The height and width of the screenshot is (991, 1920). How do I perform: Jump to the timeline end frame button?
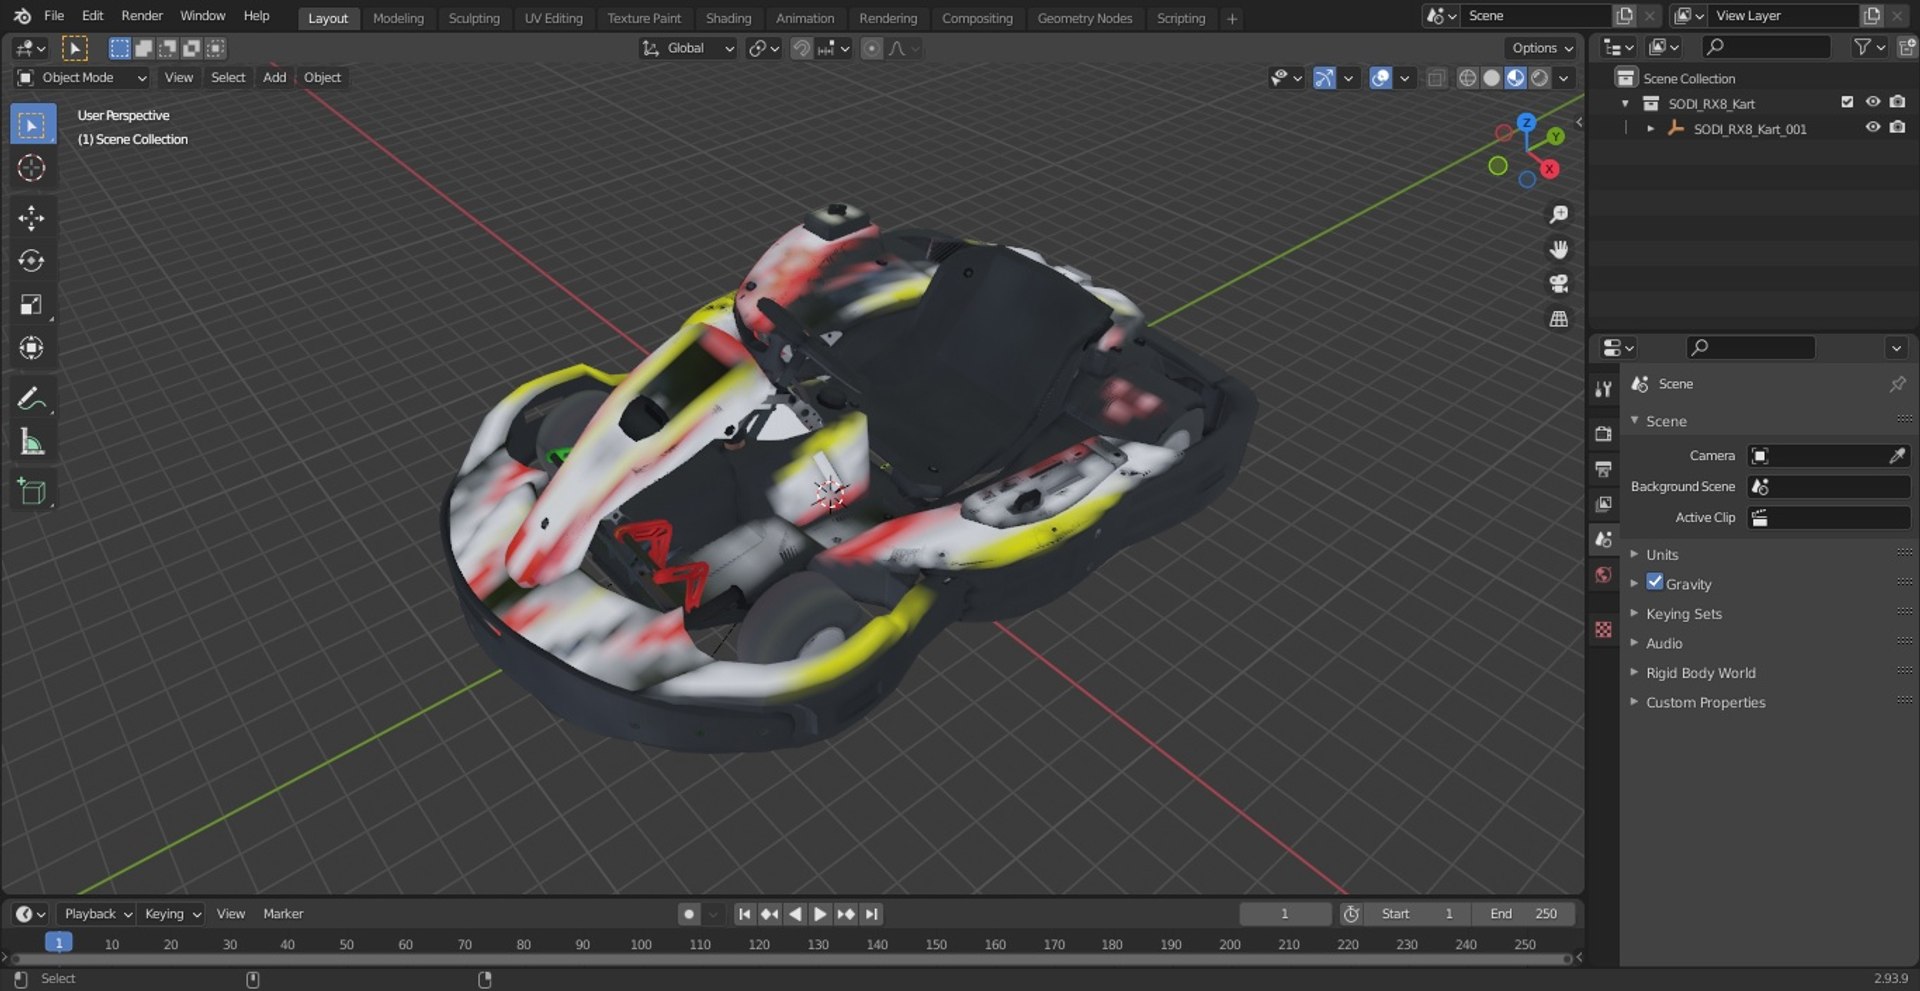(872, 914)
